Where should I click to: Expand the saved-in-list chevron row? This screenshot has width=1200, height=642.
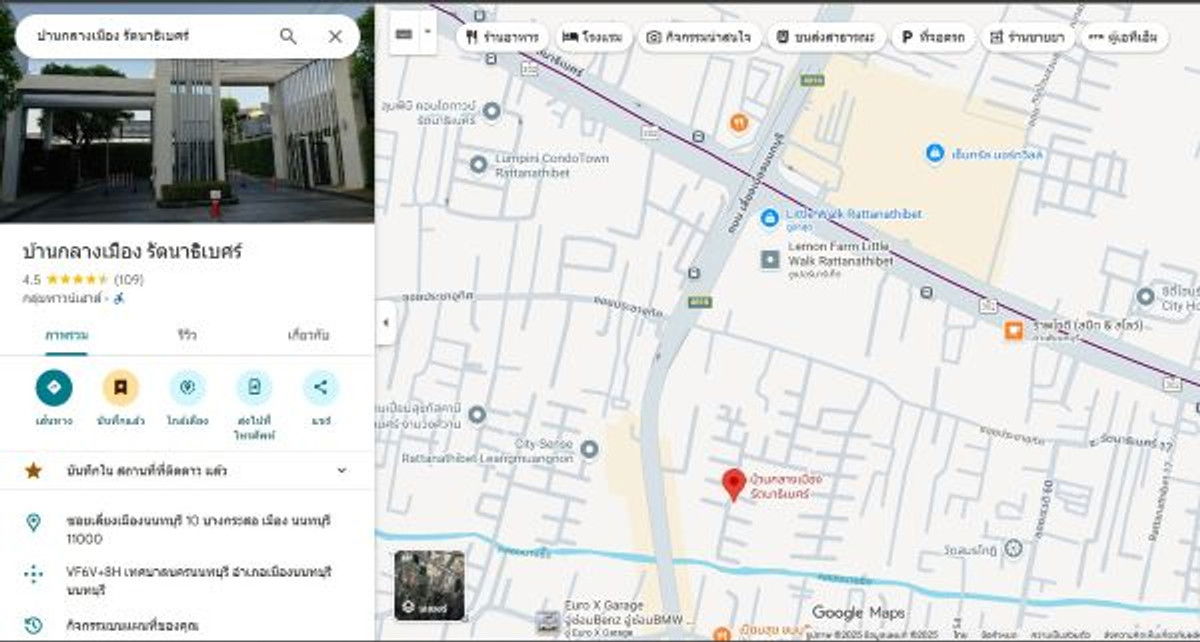click(341, 470)
